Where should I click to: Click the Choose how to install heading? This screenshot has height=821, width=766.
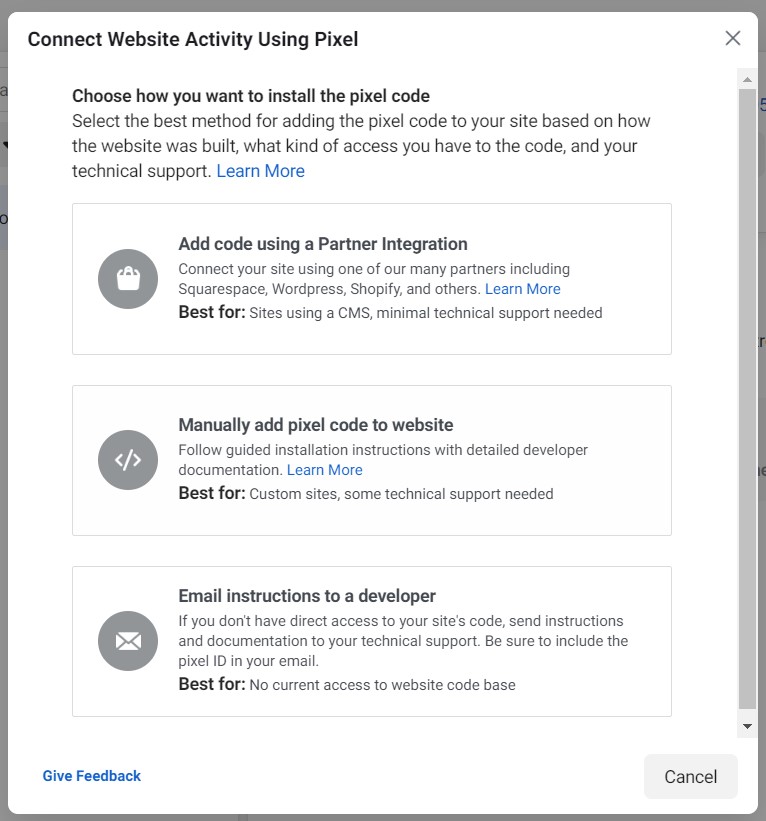(x=251, y=96)
